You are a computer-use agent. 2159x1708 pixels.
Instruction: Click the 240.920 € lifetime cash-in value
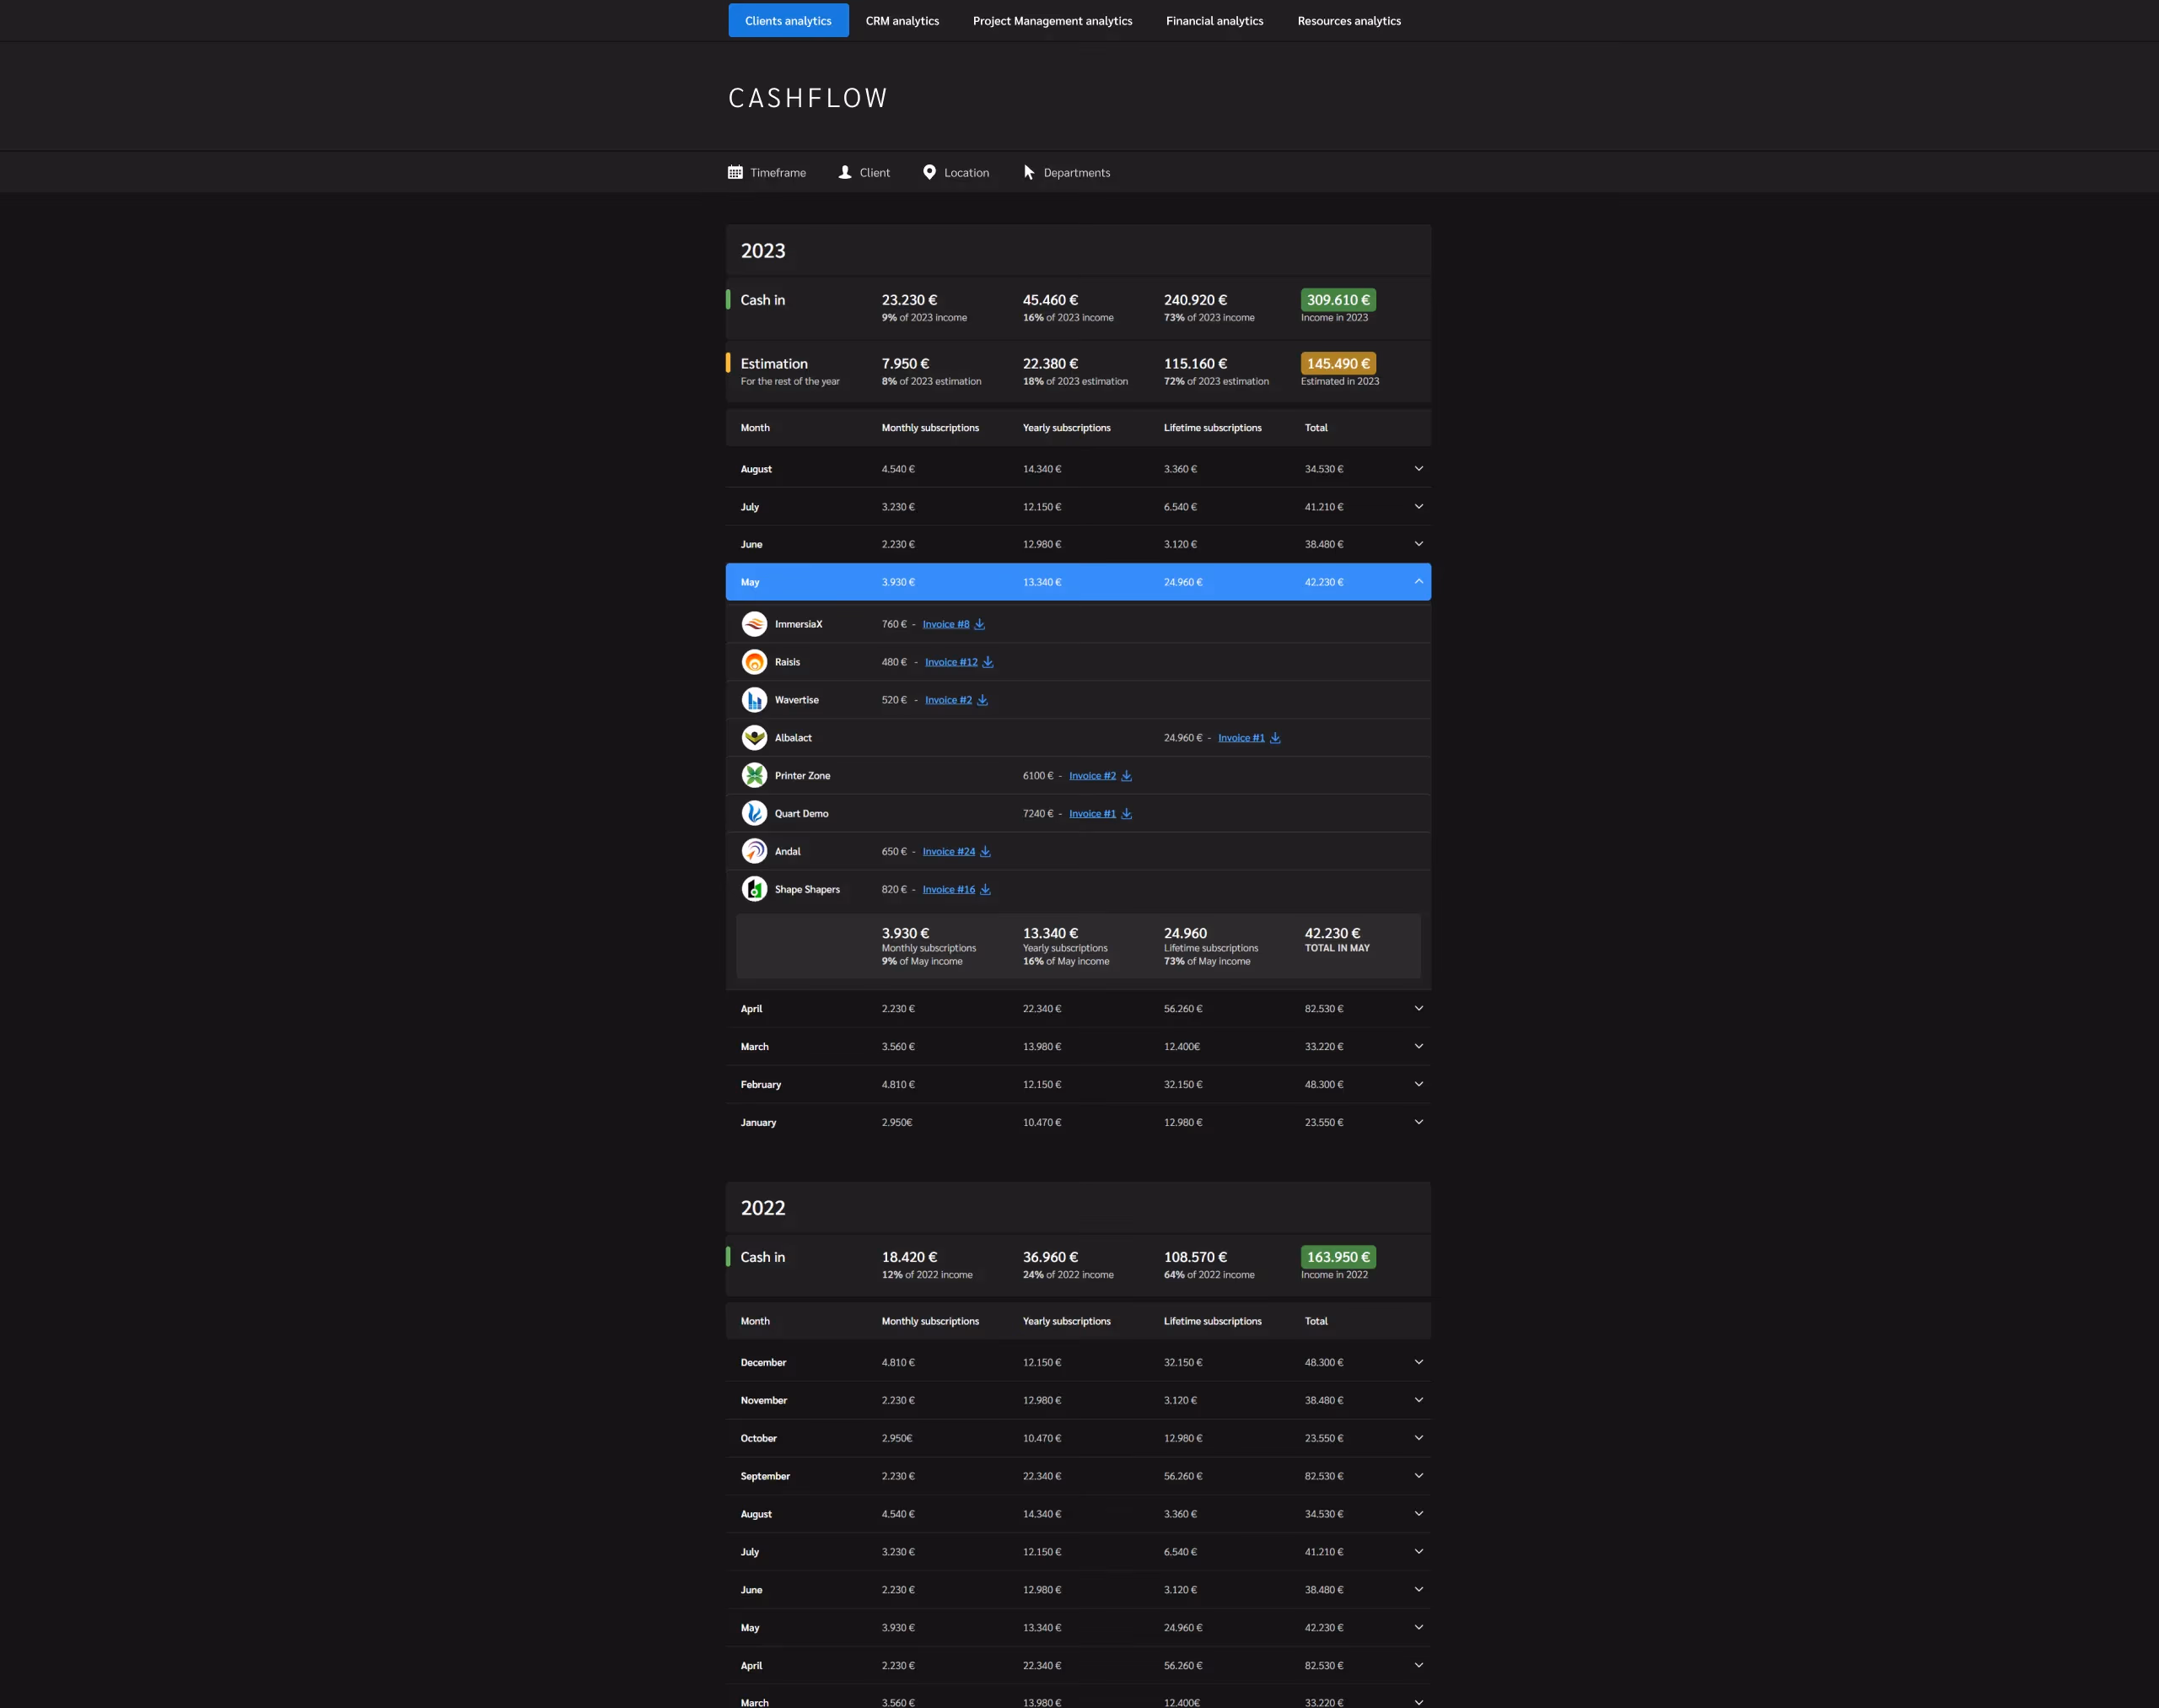click(1195, 300)
